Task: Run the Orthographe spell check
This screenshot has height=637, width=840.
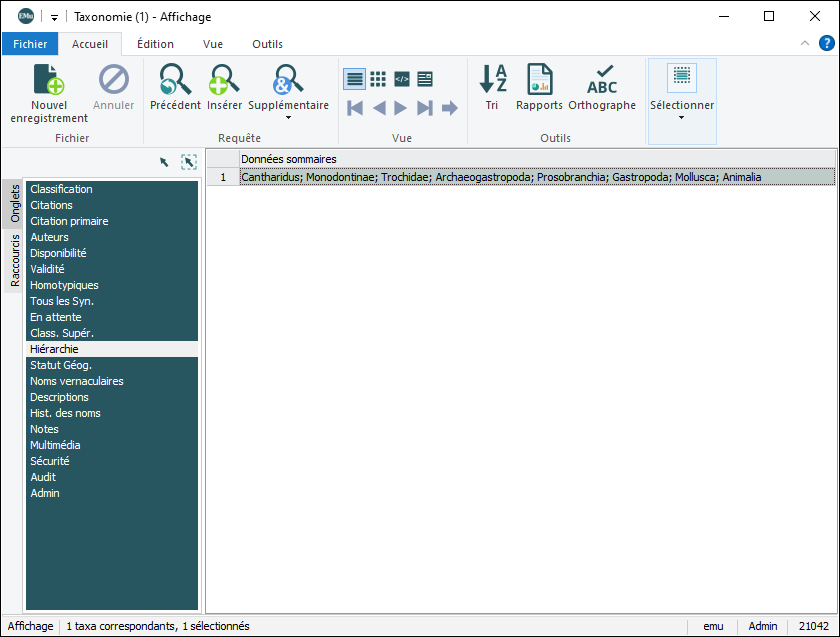Action: 602,80
